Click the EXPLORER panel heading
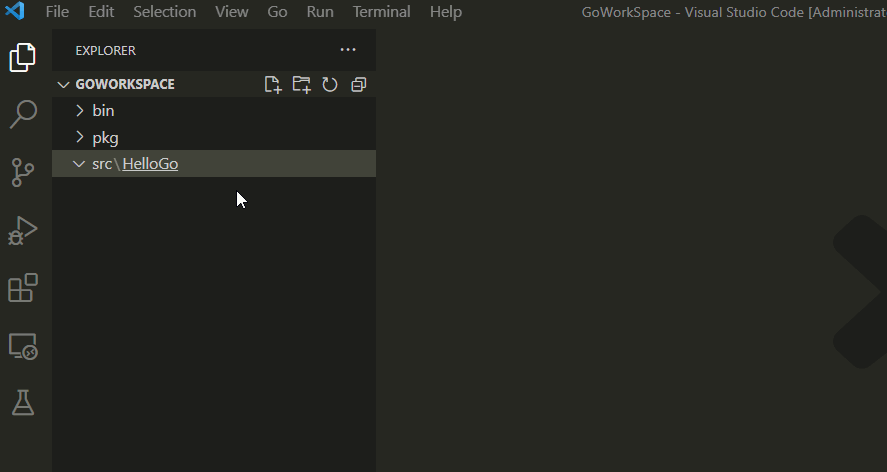This screenshot has width=887, height=472. point(106,50)
